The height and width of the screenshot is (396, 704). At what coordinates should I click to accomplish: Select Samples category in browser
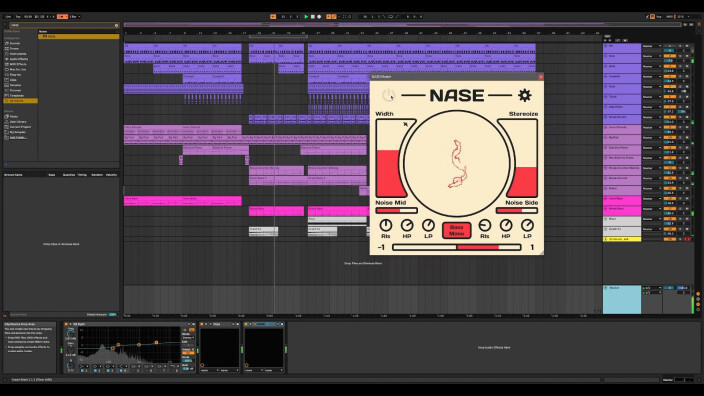point(15,85)
